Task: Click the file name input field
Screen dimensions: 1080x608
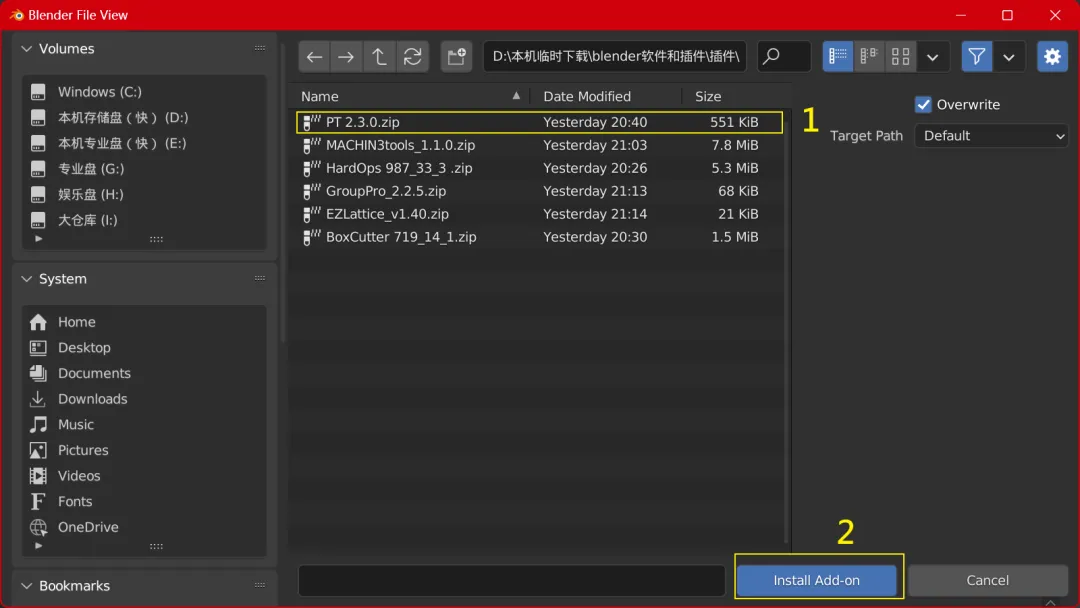Action: 512,580
